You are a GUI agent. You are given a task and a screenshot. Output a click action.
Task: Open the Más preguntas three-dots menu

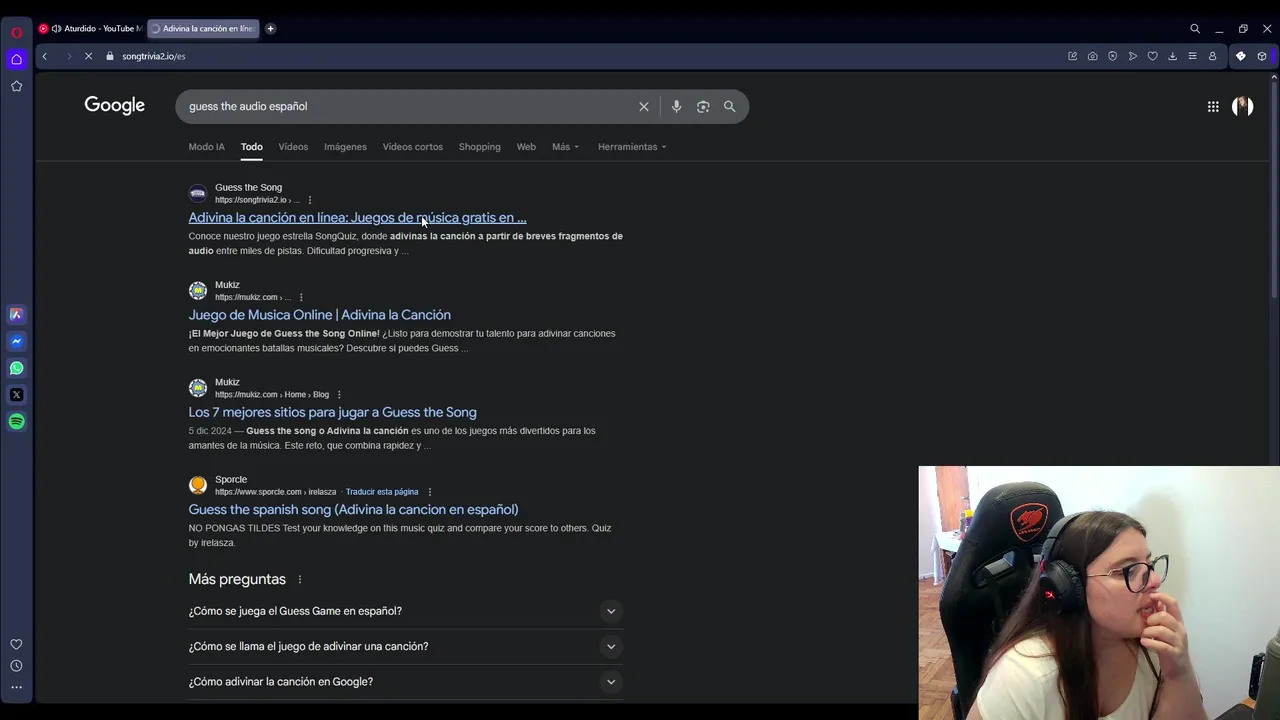(299, 580)
